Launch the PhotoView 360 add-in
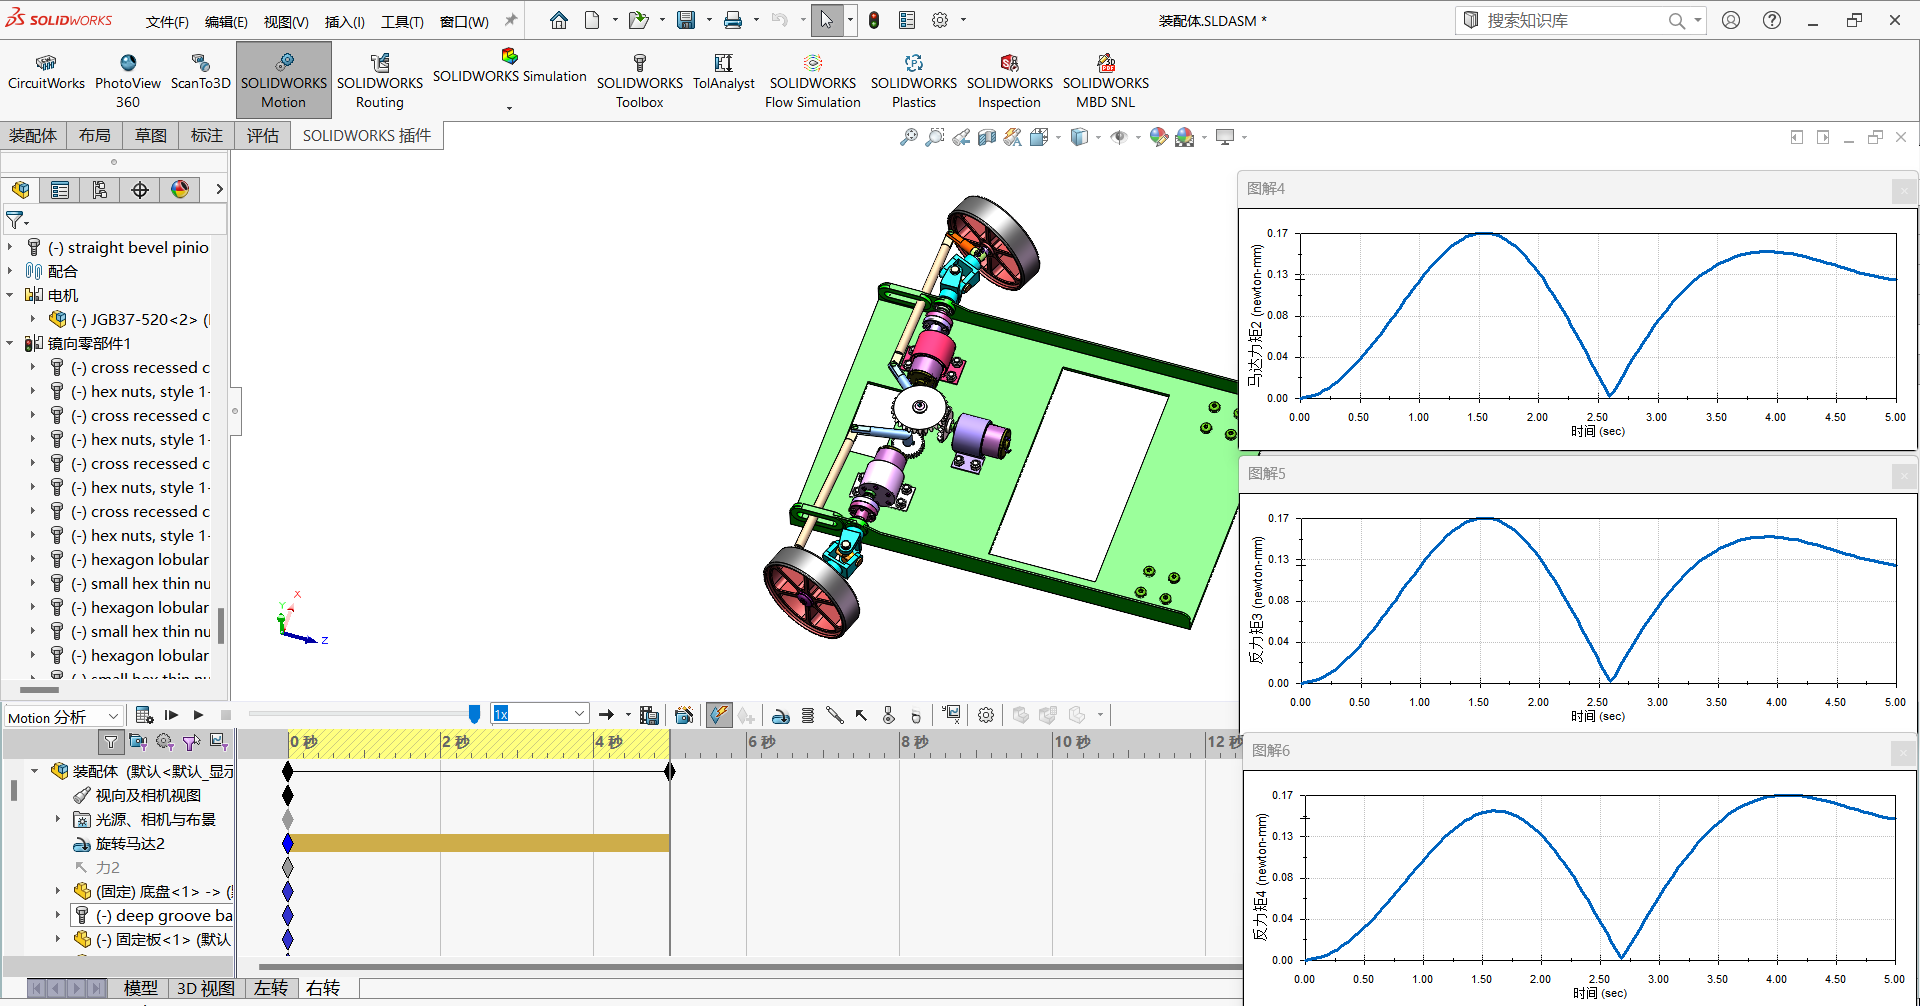The width and height of the screenshot is (1920, 1006). click(128, 81)
